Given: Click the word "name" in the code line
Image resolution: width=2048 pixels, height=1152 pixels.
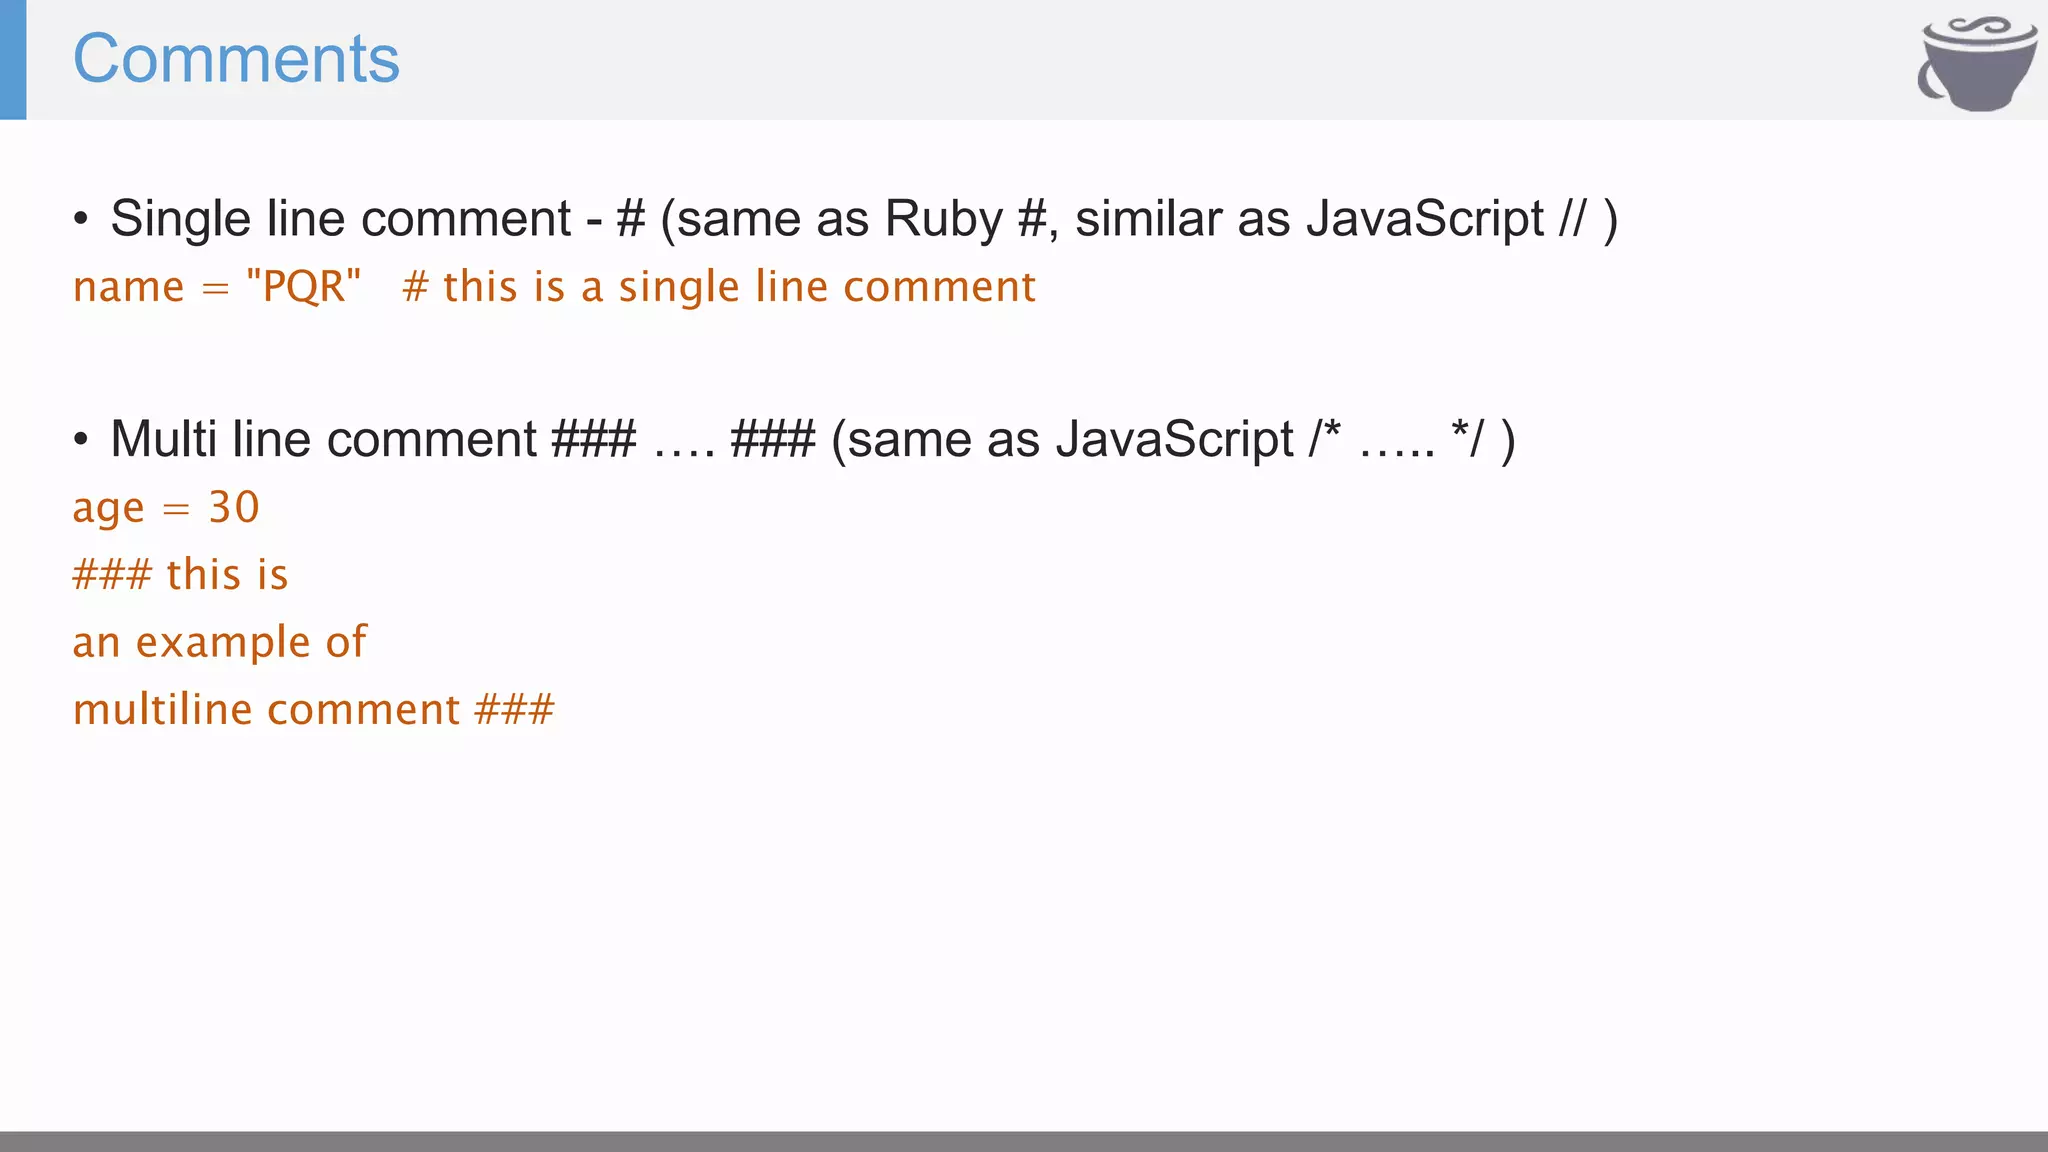Looking at the screenshot, I should pos(128,288).
